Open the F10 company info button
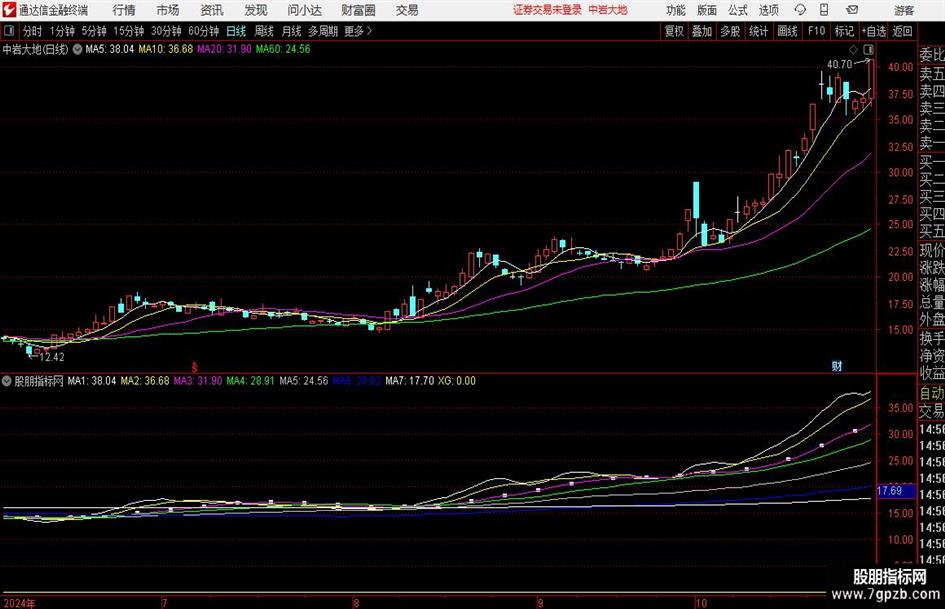Image resolution: width=945 pixels, height=609 pixels. pos(817,31)
